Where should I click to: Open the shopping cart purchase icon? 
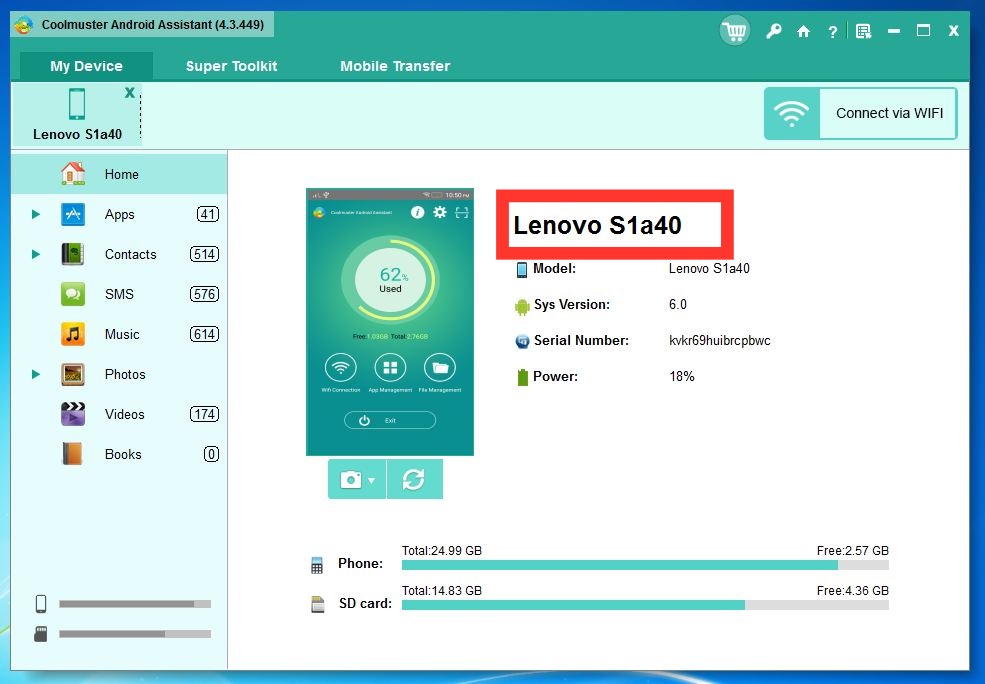734,30
